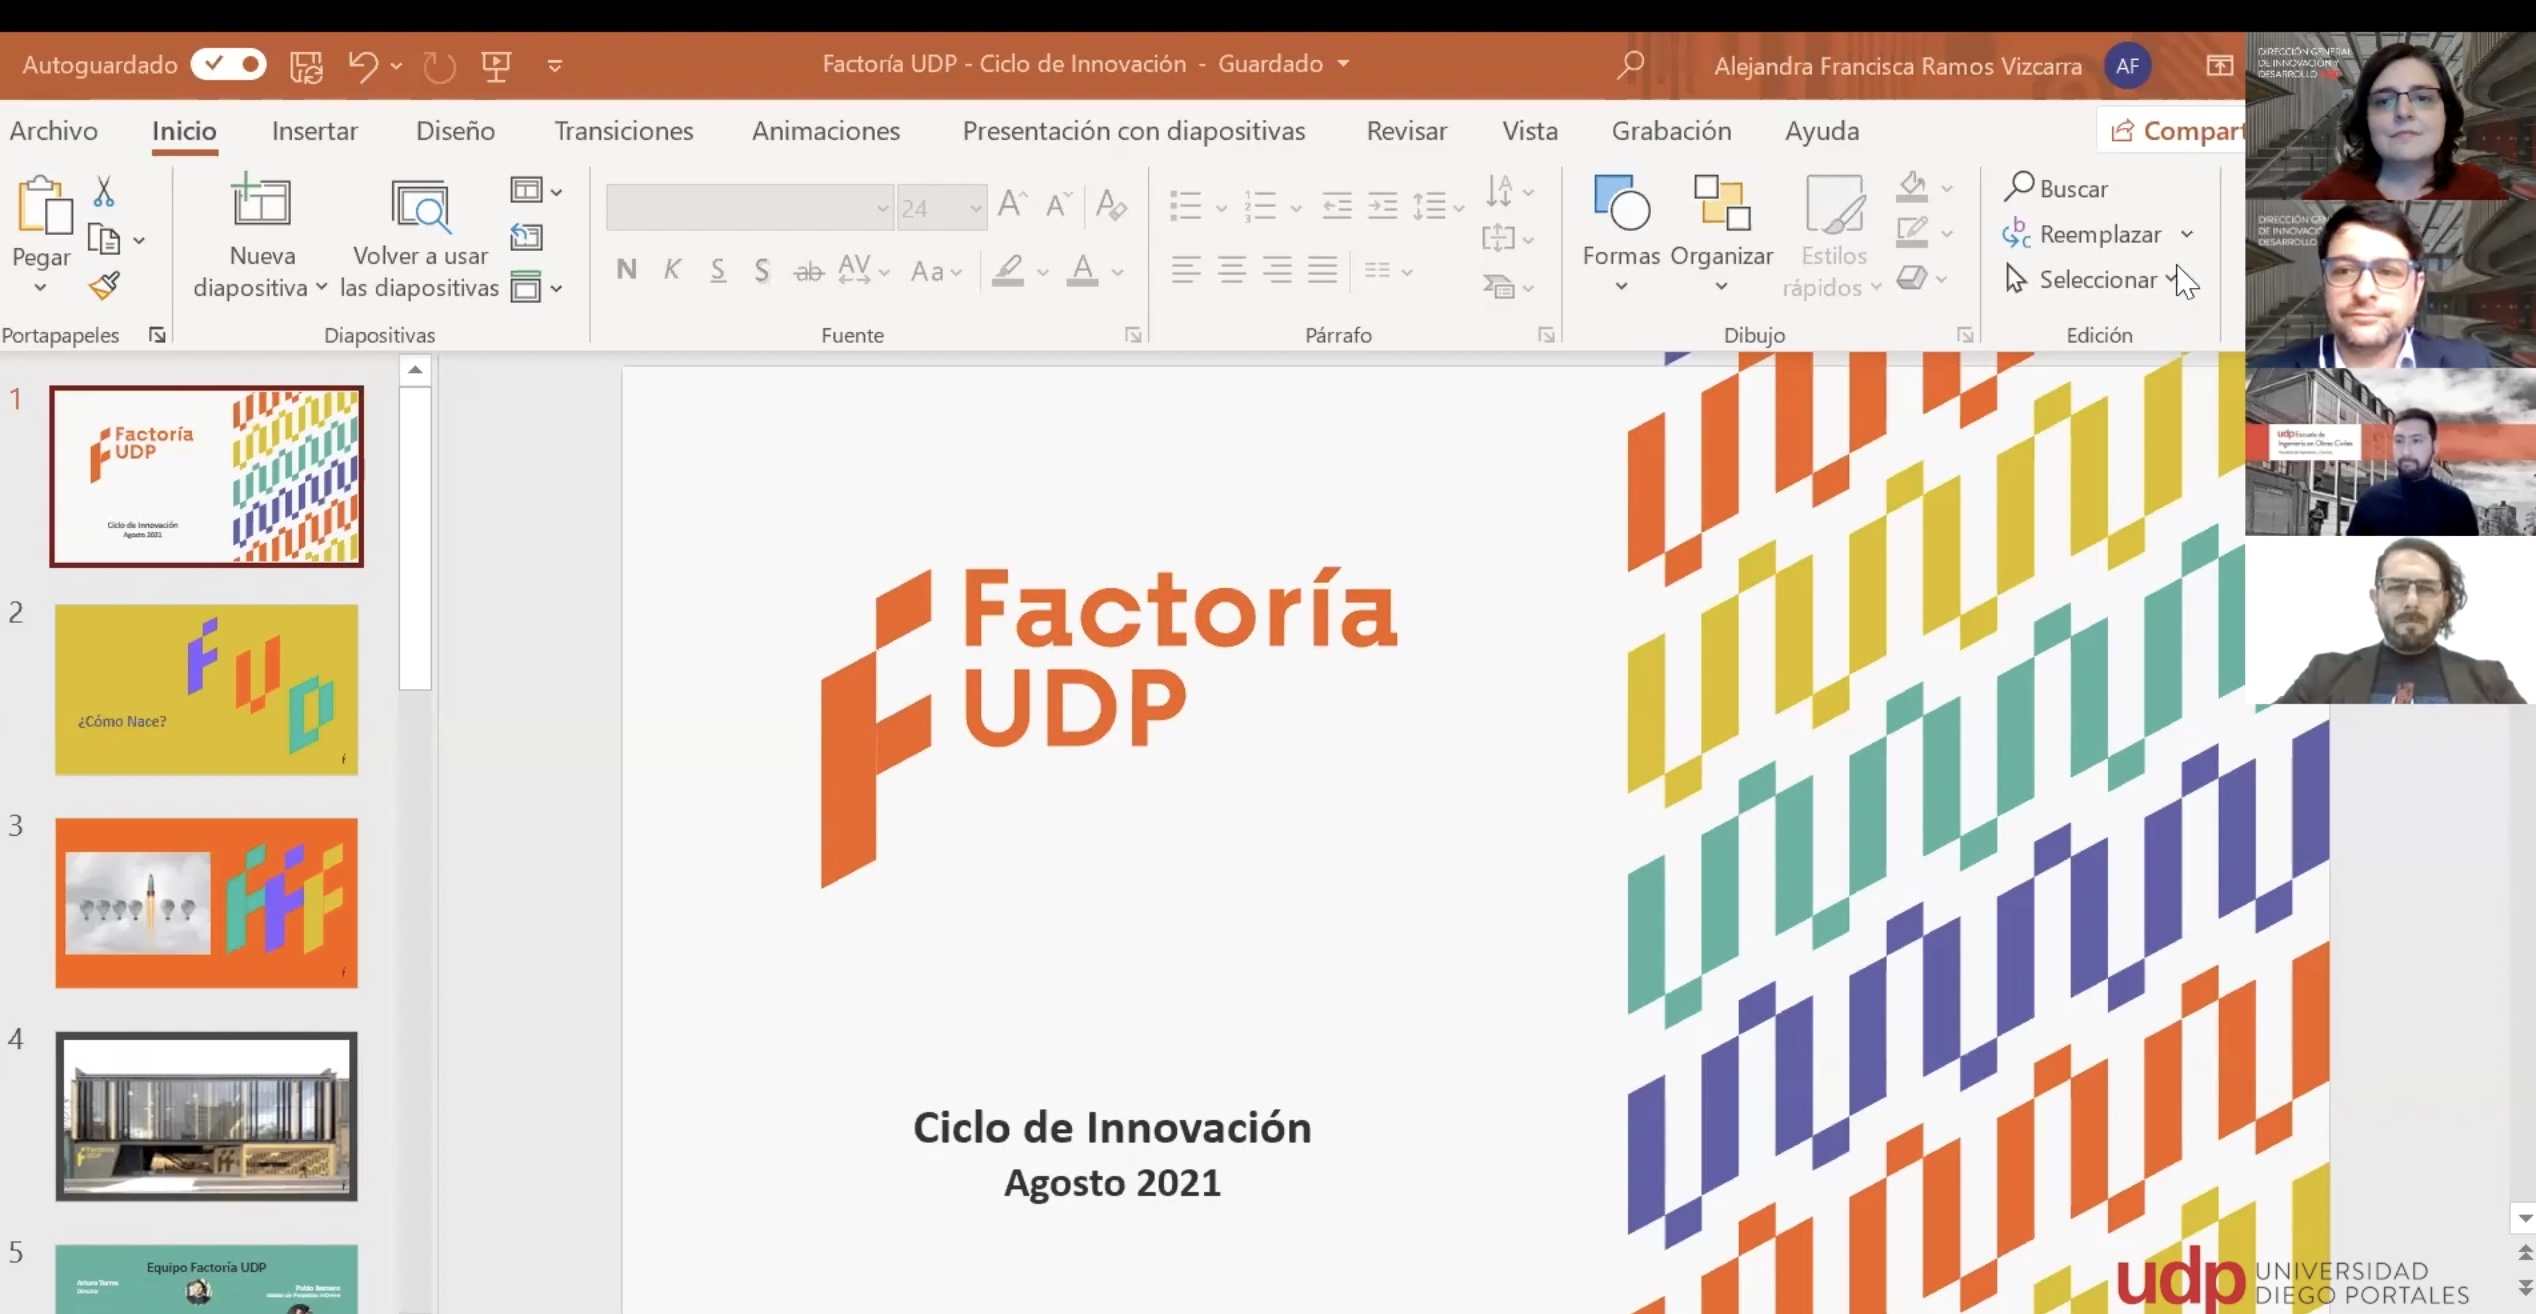Open the Archivo menu
This screenshot has width=2536, height=1314.
coord(54,131)
